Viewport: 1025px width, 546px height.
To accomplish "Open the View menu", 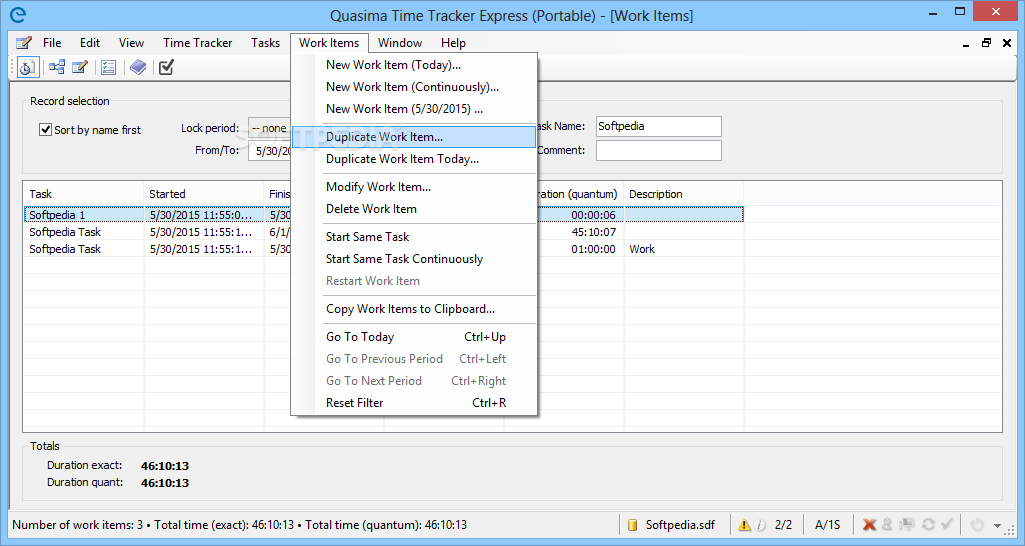I will [131, 43].
